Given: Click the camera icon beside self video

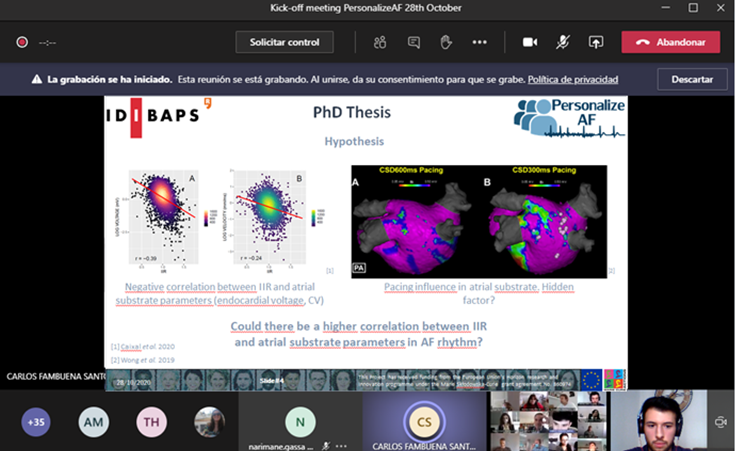Looking at the screenshot, I should click(721, 422).
